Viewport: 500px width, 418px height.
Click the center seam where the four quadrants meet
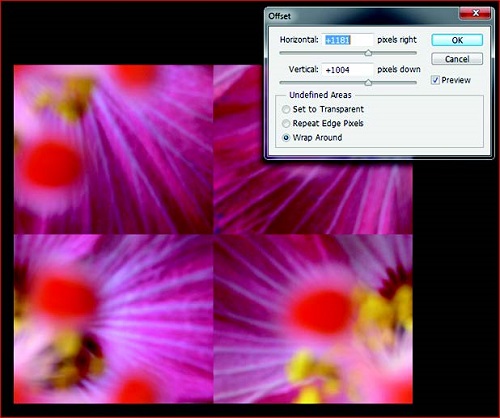(x=213, y=234)
